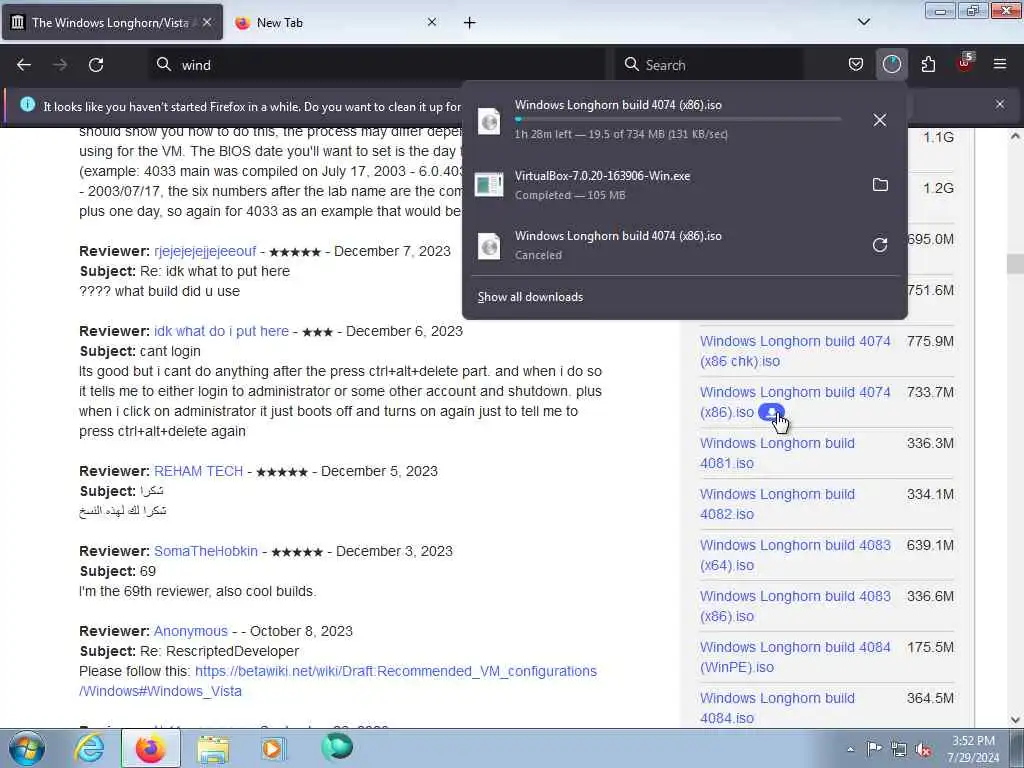Open the extensions puzzle icon
1024x768 pixels.
928,64
